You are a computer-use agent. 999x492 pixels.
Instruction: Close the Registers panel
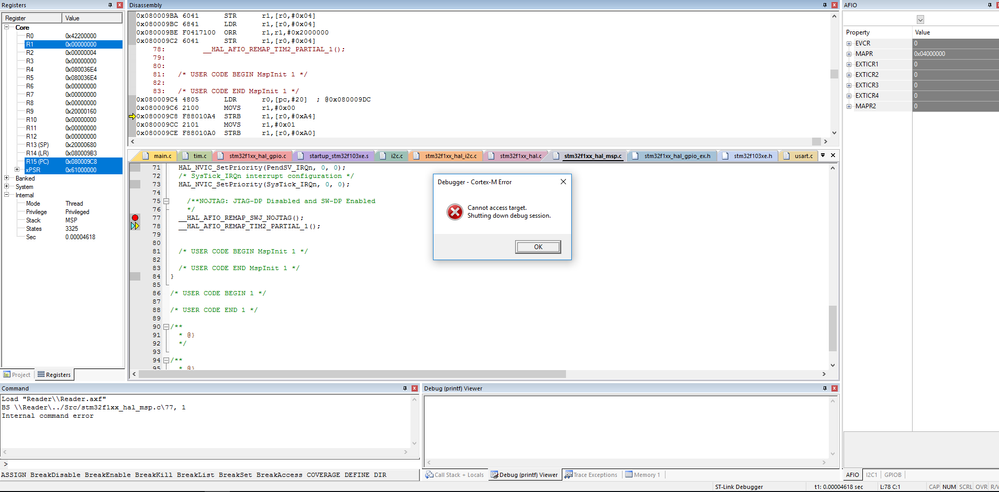pyautogui.click(x=120, y=4)
